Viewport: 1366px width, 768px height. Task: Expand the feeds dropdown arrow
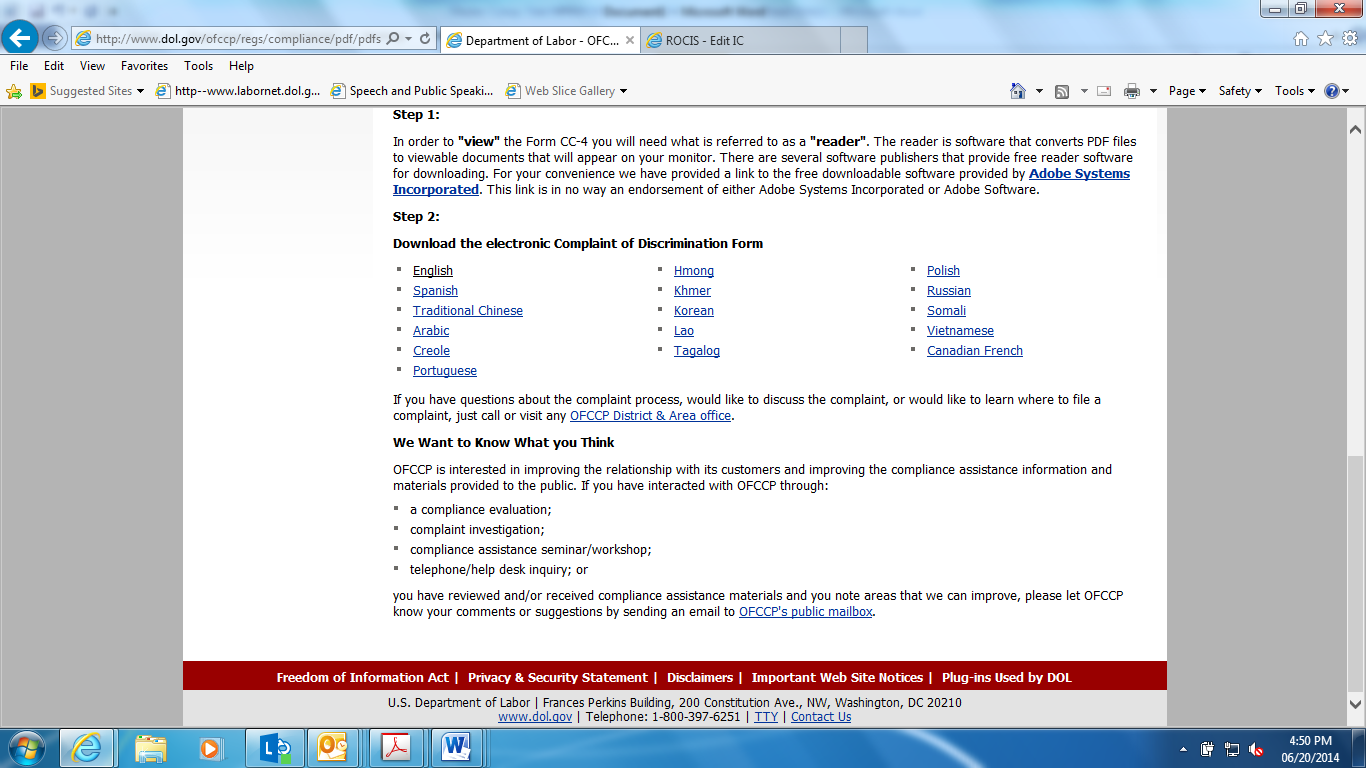point(1082,91)
